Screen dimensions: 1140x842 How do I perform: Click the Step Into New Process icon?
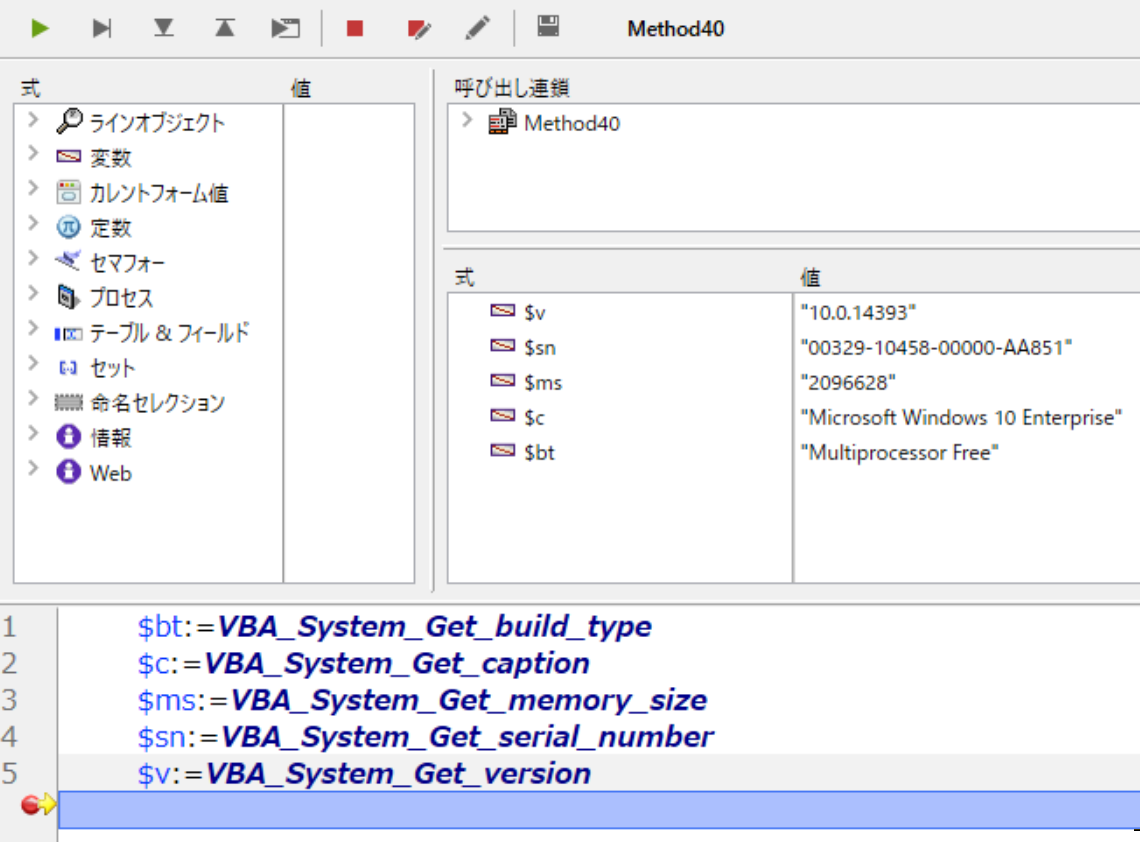pyautogui.click(x=285, y=27)
